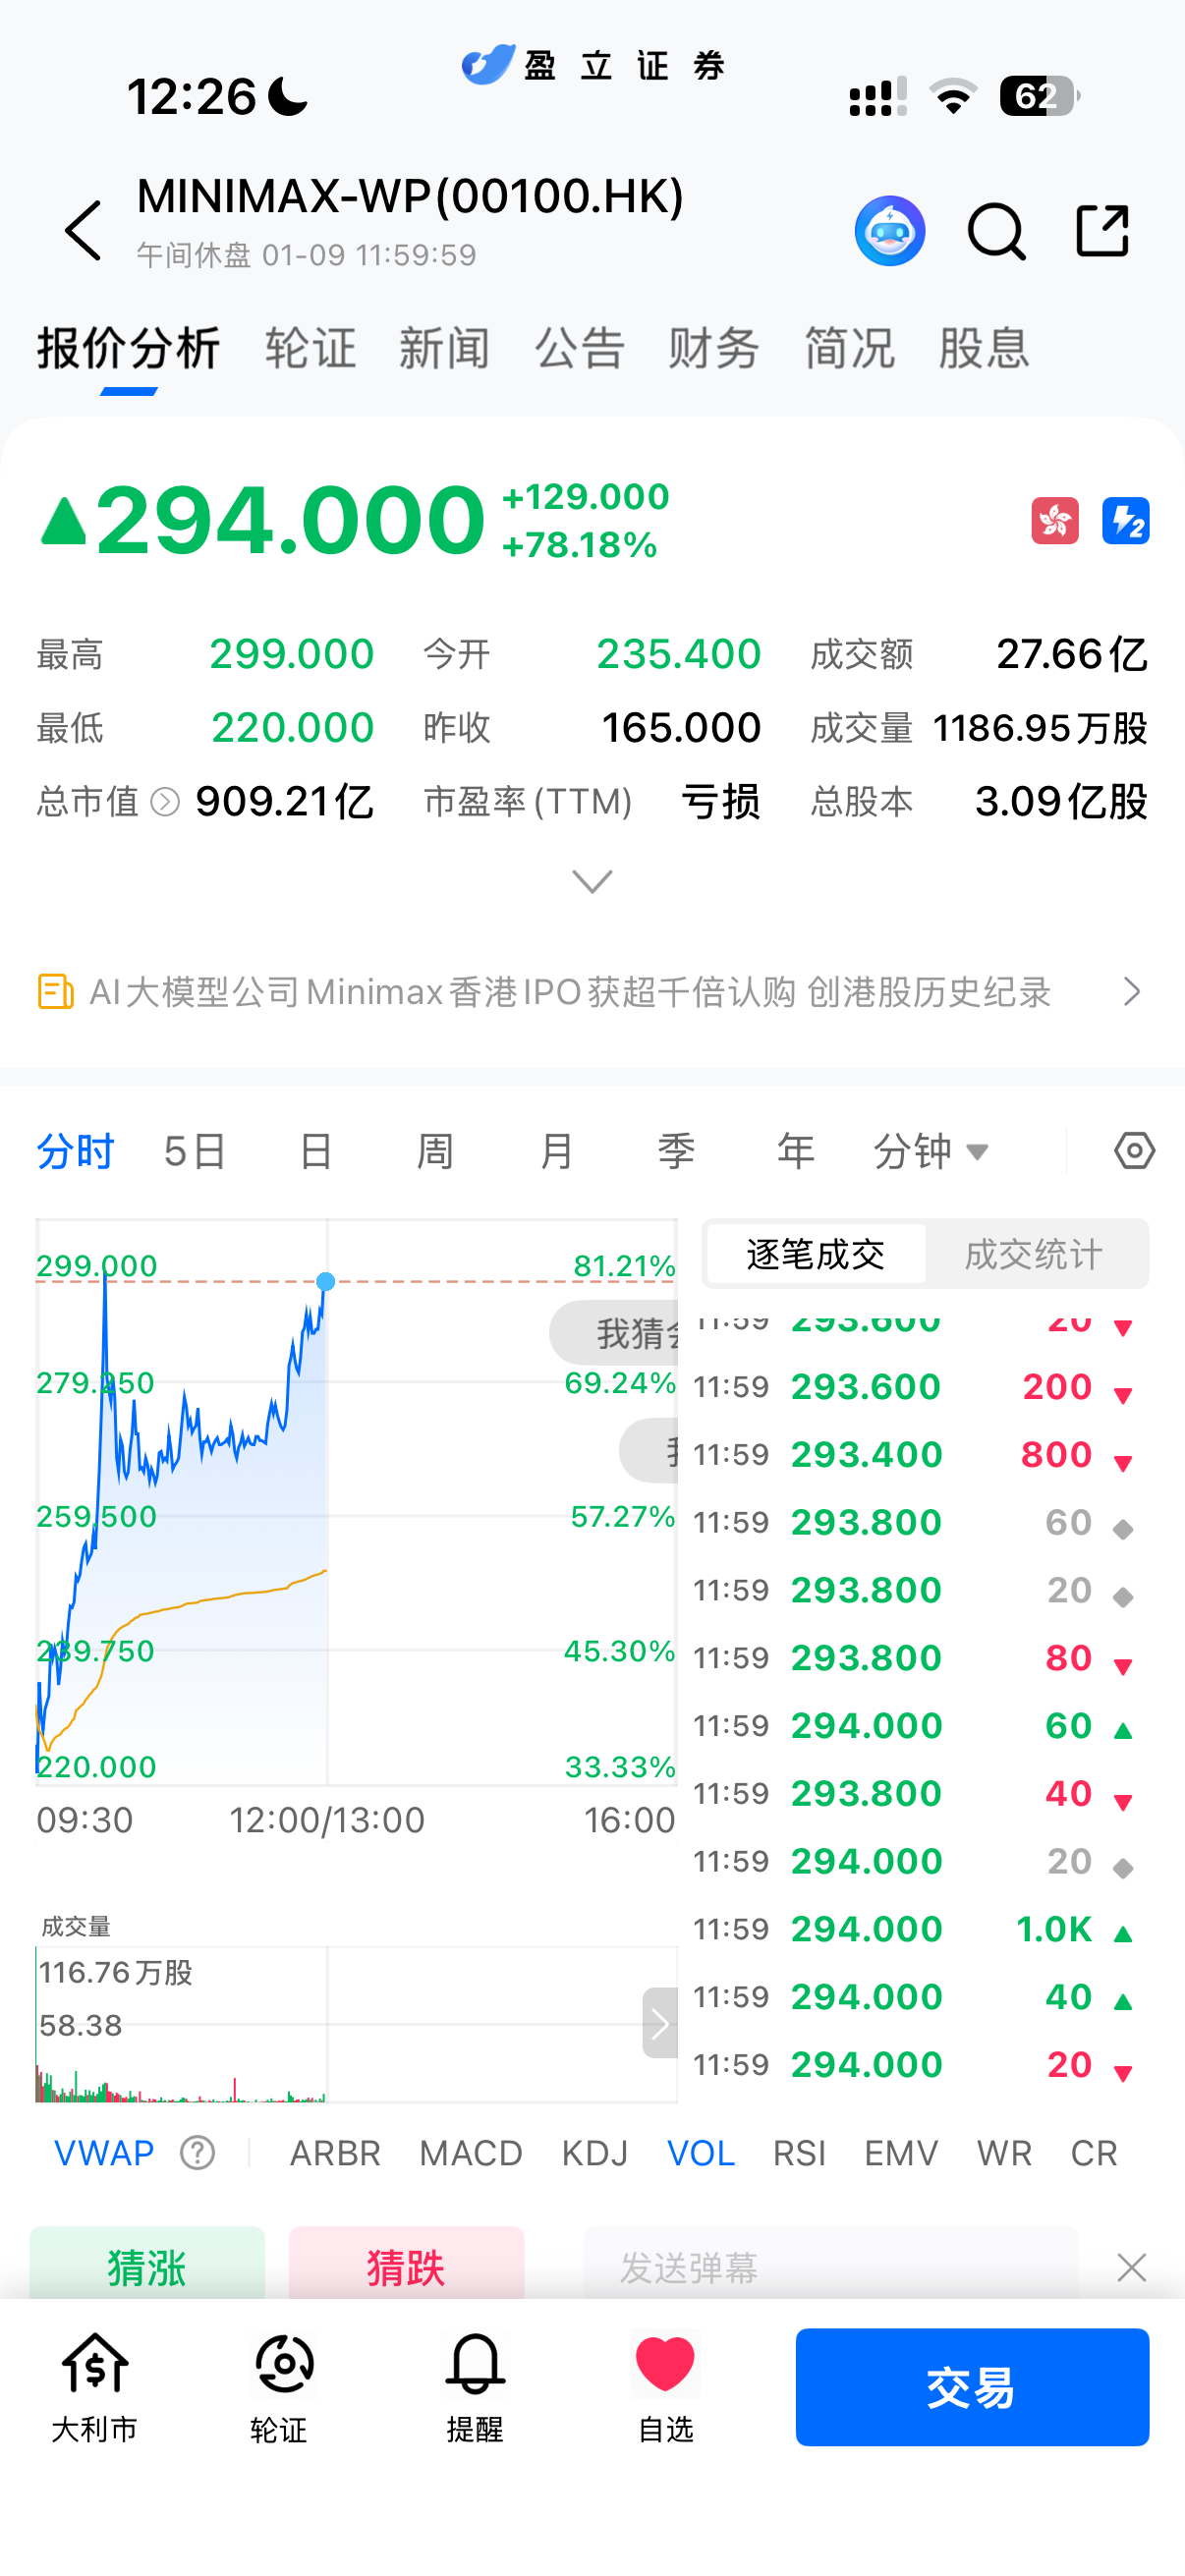Open the AI robot assistant icon
1185x2576 pixels.
889,231
